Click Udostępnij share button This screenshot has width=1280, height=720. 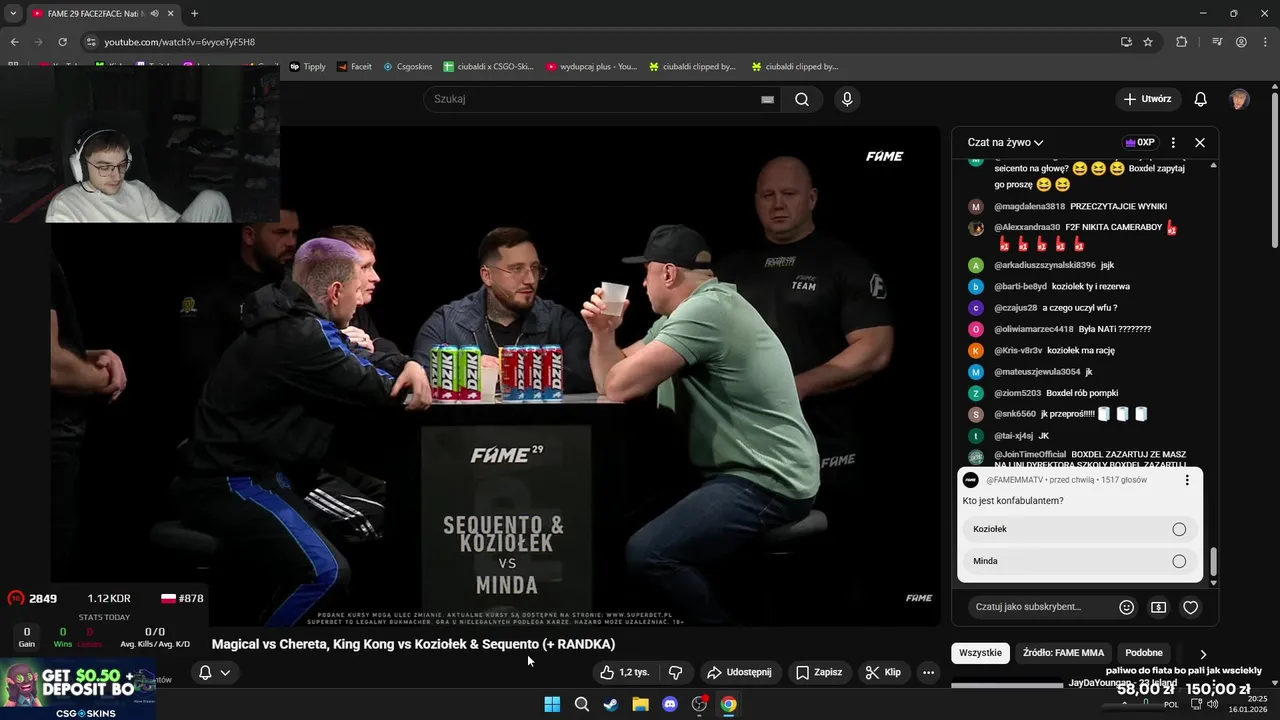click(739, 672)
